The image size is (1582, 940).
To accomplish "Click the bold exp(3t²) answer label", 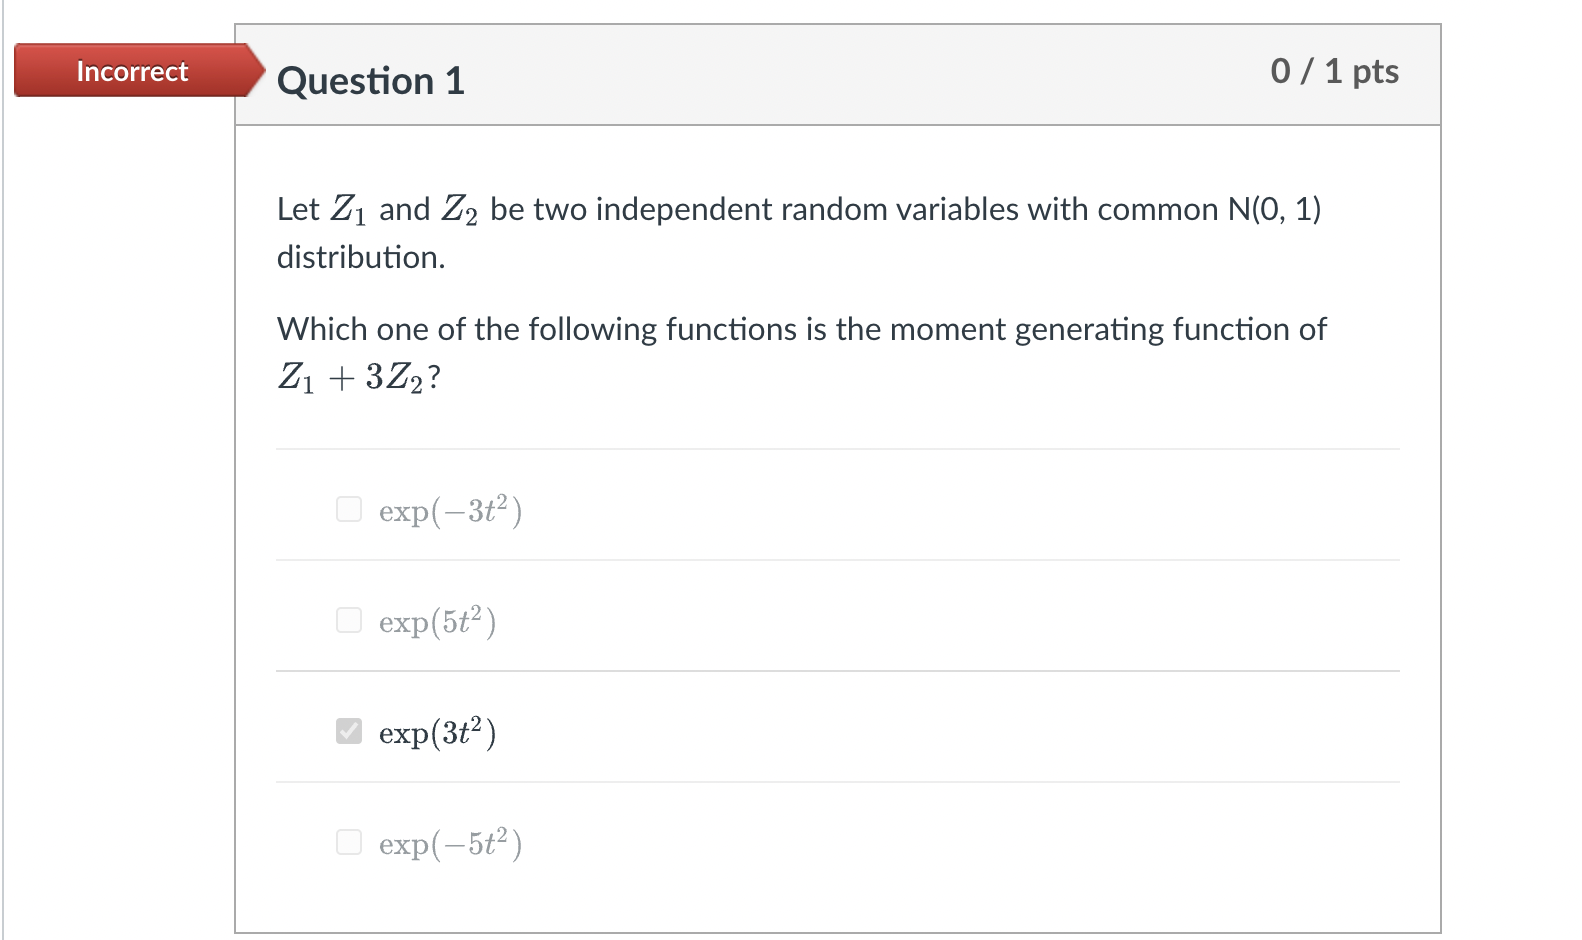I will click(436, 732).
